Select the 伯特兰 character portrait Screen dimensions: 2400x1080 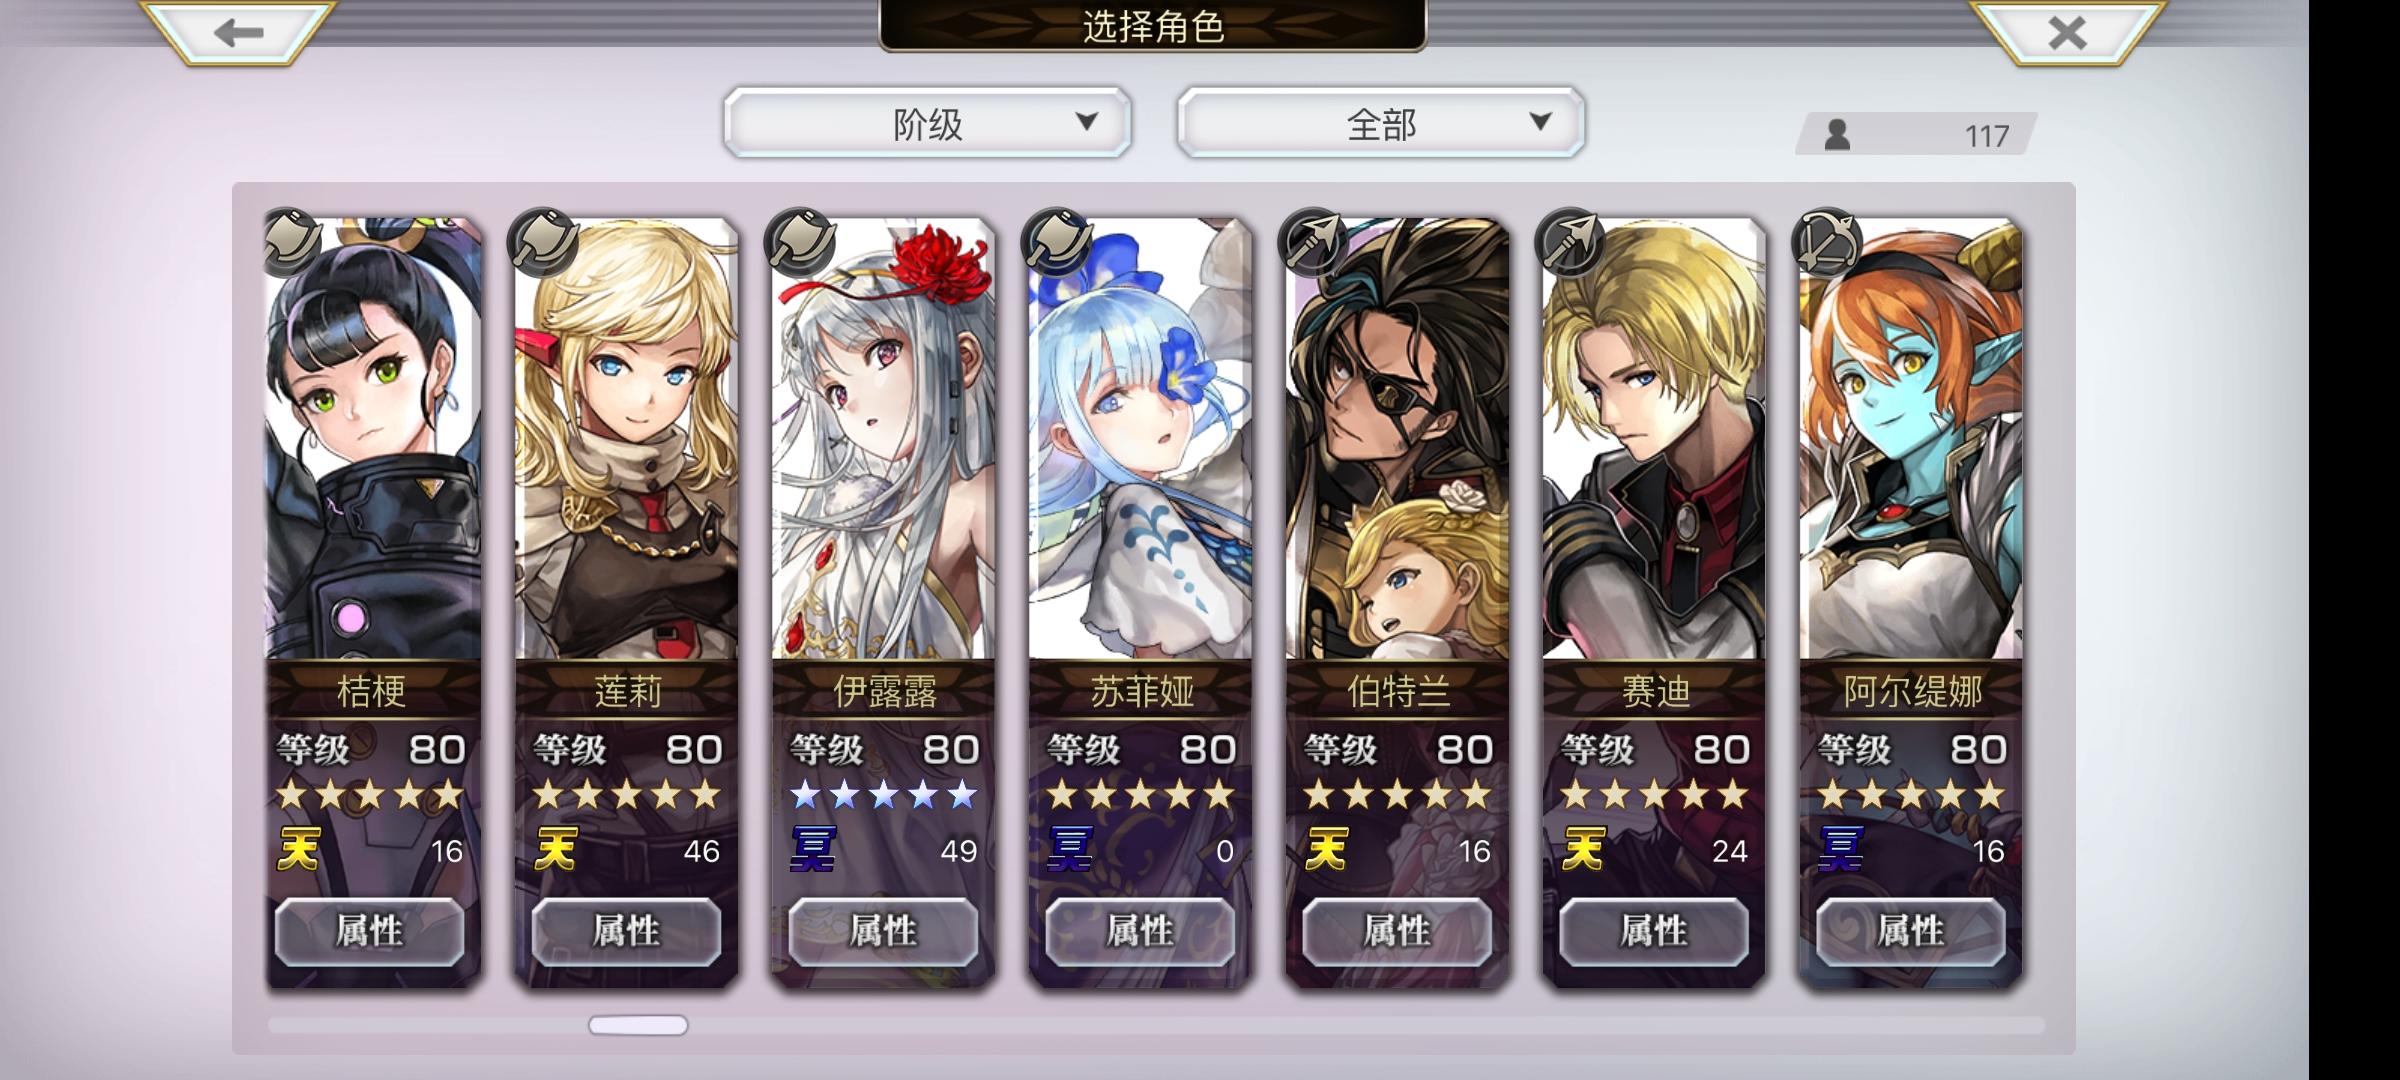1397,440
